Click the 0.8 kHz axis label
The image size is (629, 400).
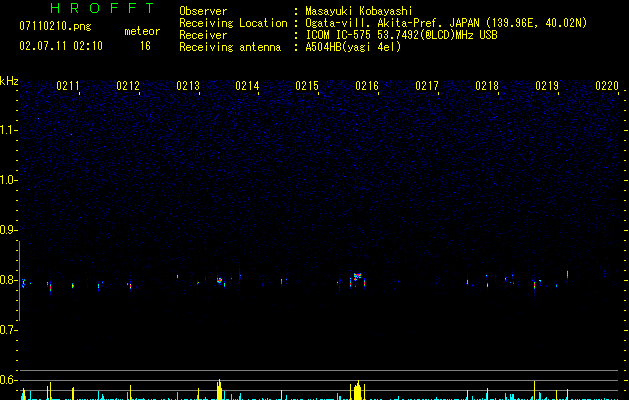[8, 280]
